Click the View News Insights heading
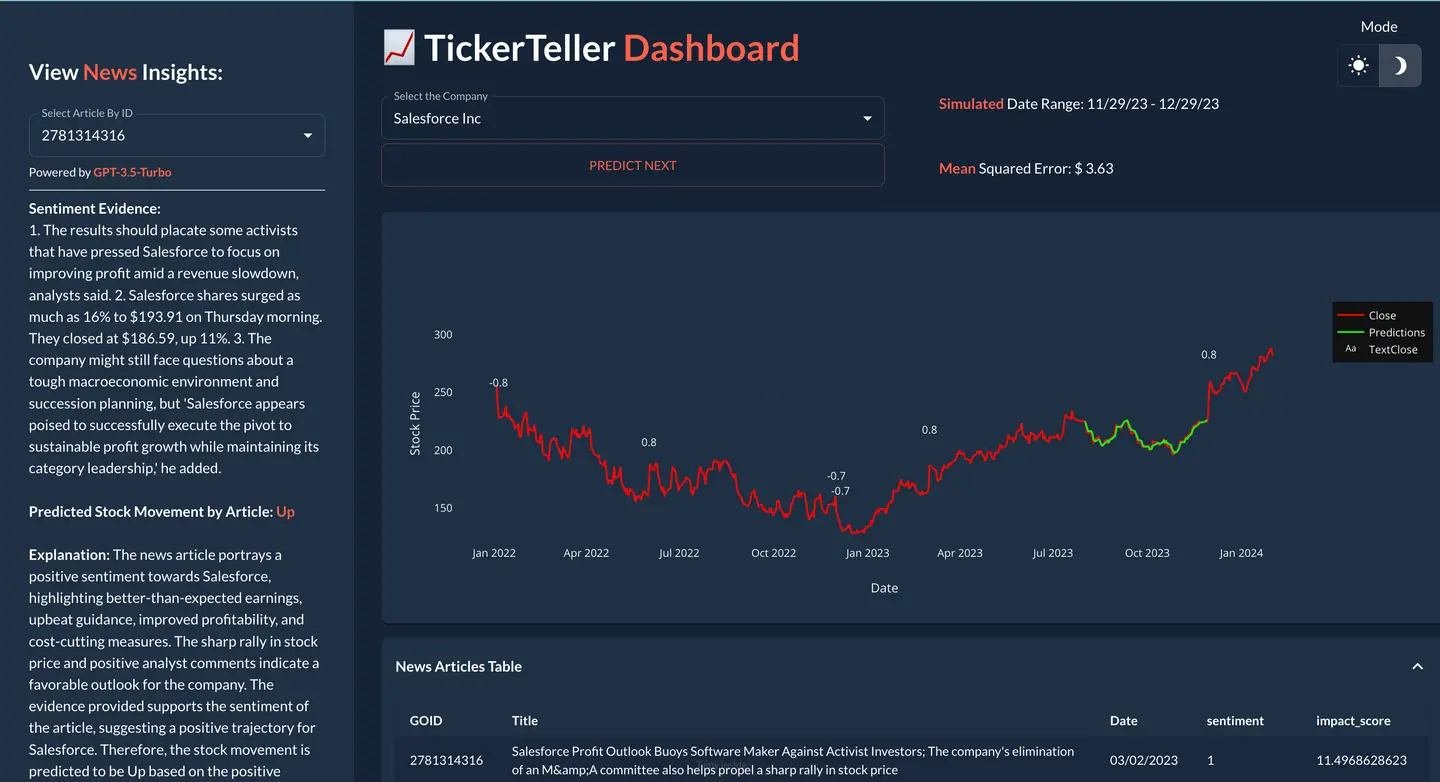Screen dimensions: 1440x782 coord(126,72)
